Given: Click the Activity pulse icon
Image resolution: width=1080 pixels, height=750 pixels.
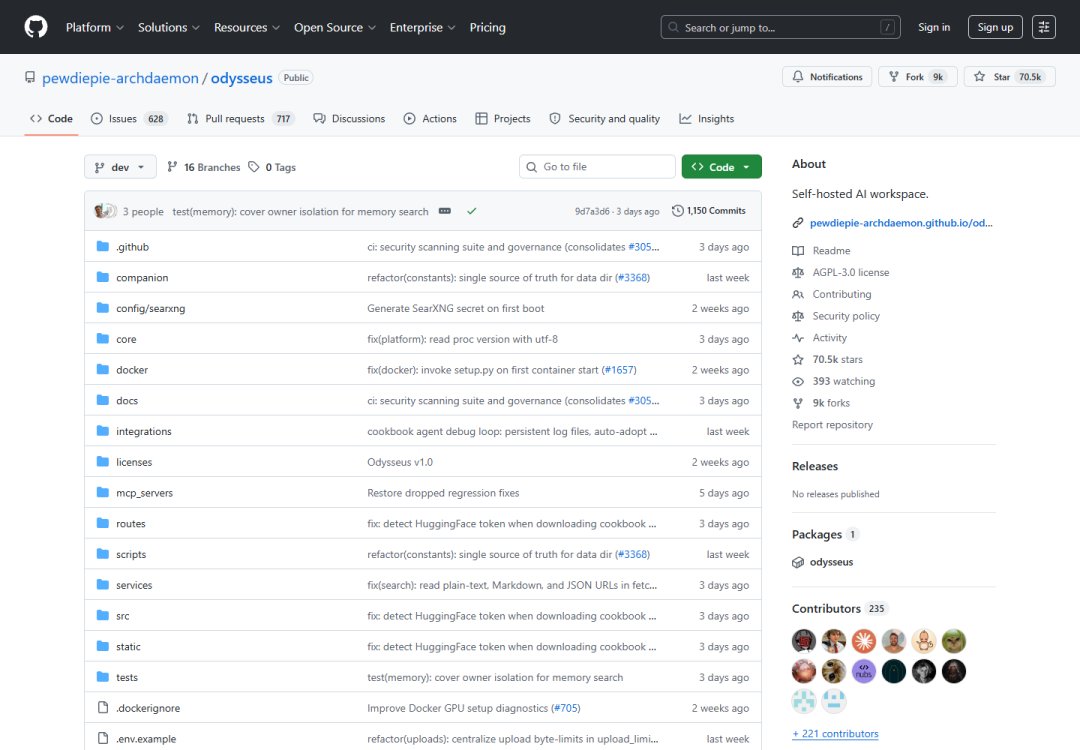Looking at the screenshot, I should tap(798, 337).
